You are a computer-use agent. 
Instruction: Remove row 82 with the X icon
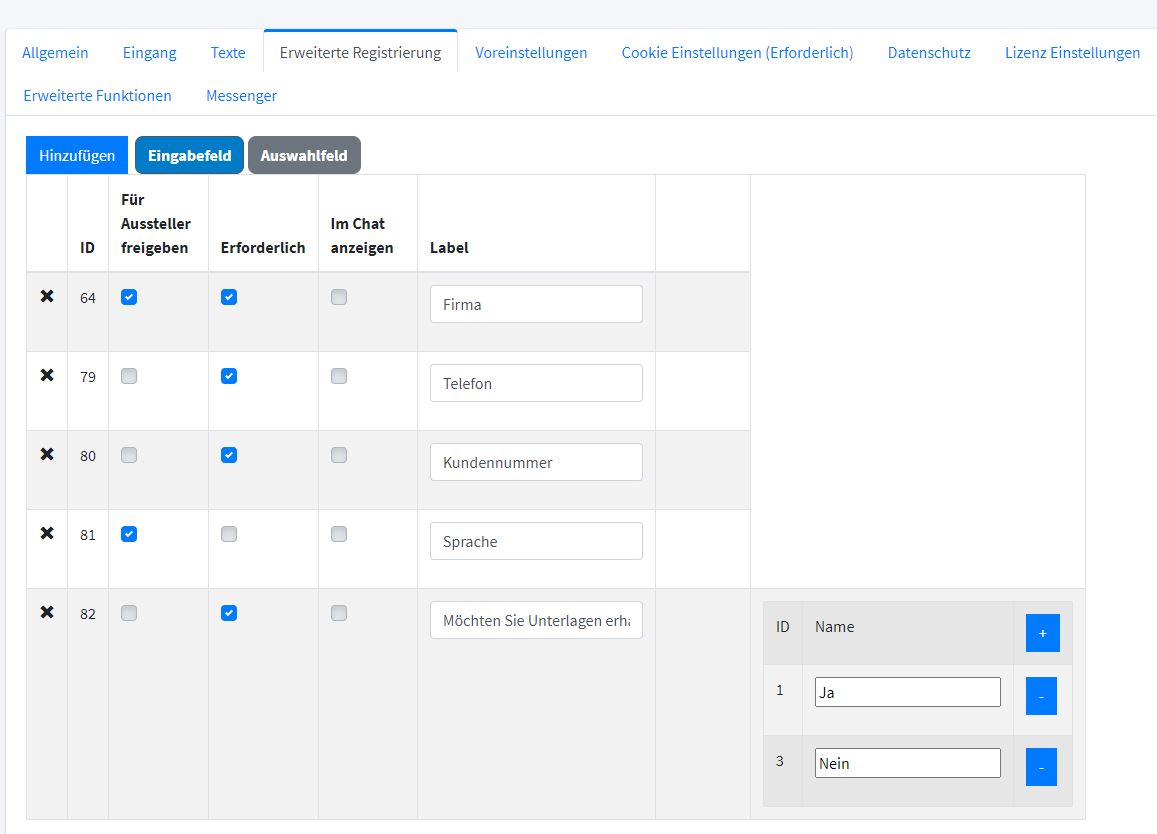pyautogui.click(x=47, y=613)
